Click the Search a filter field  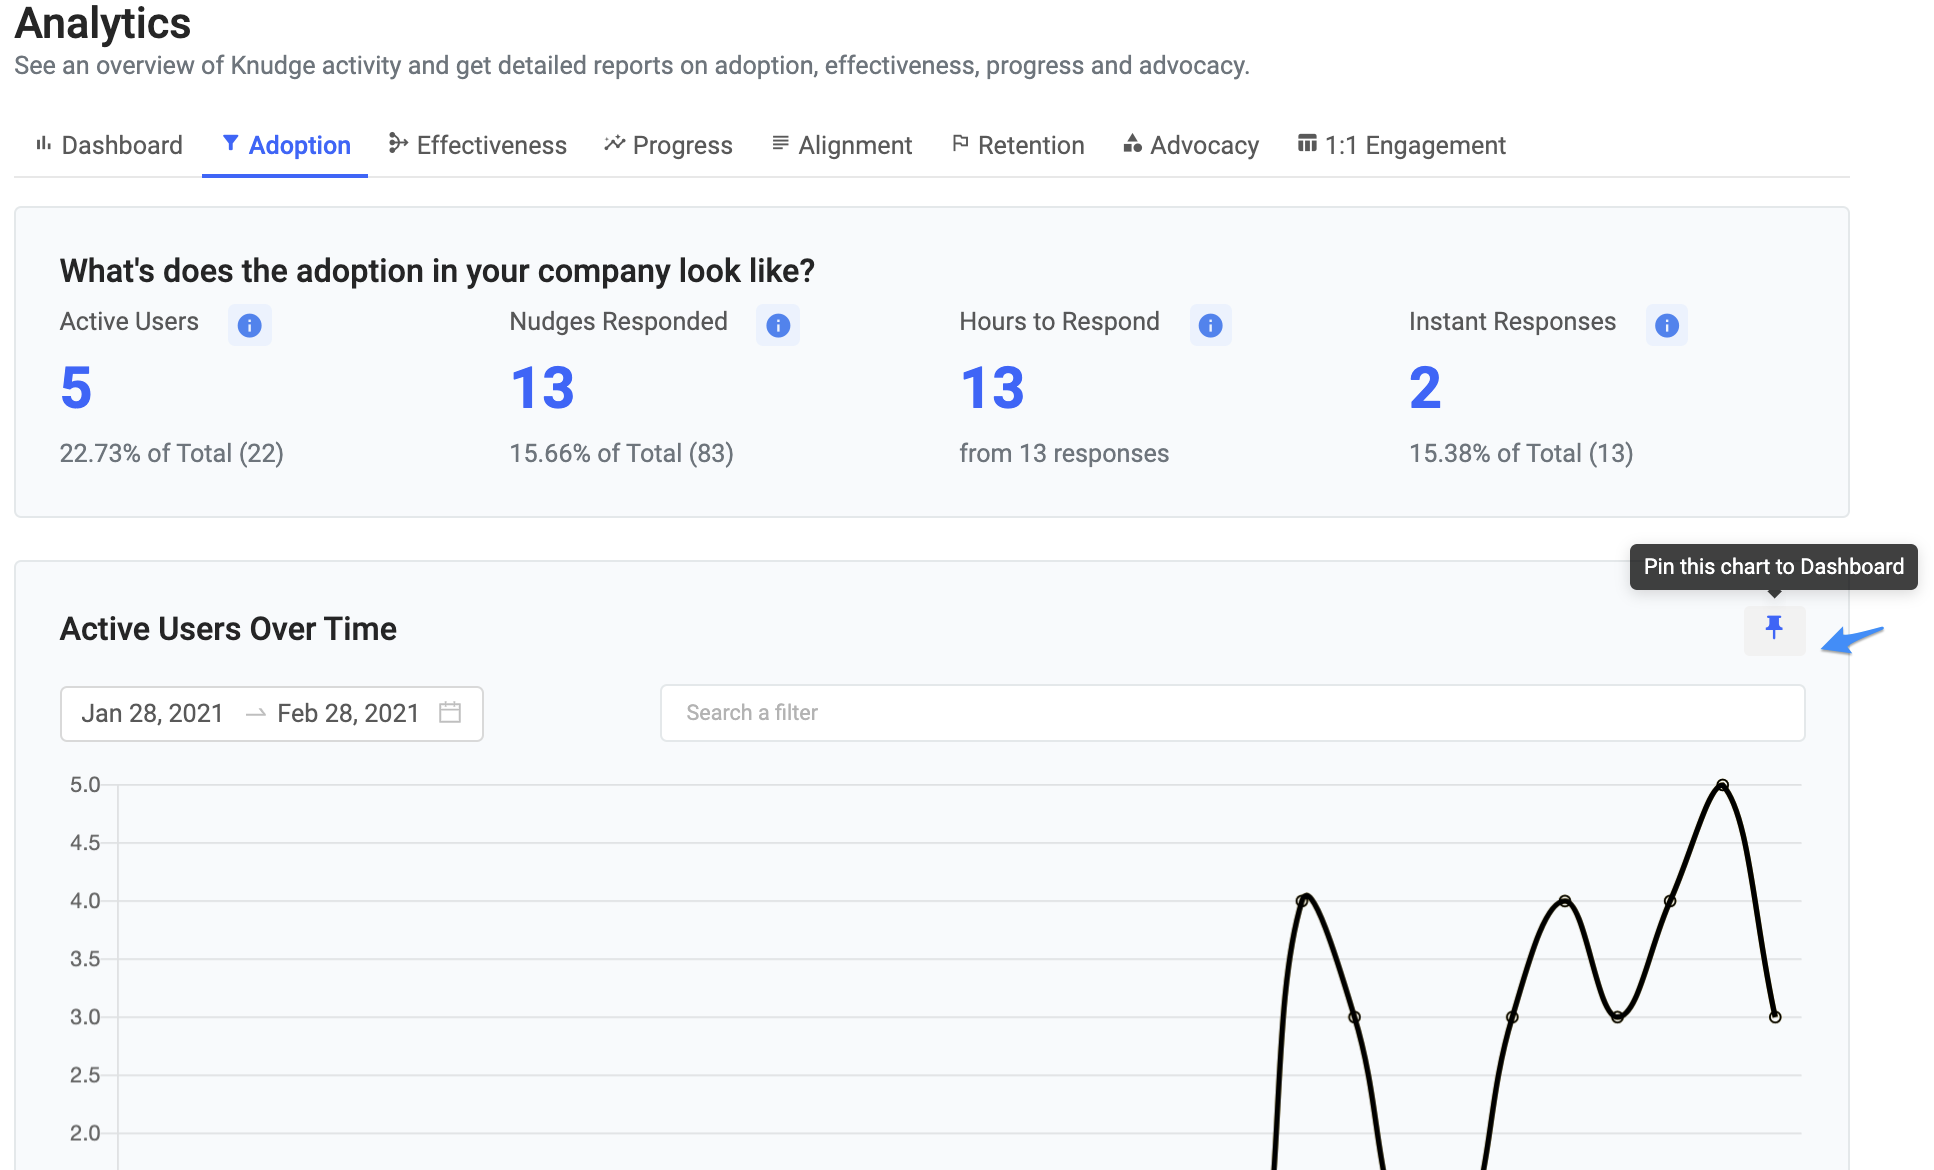1232,713
